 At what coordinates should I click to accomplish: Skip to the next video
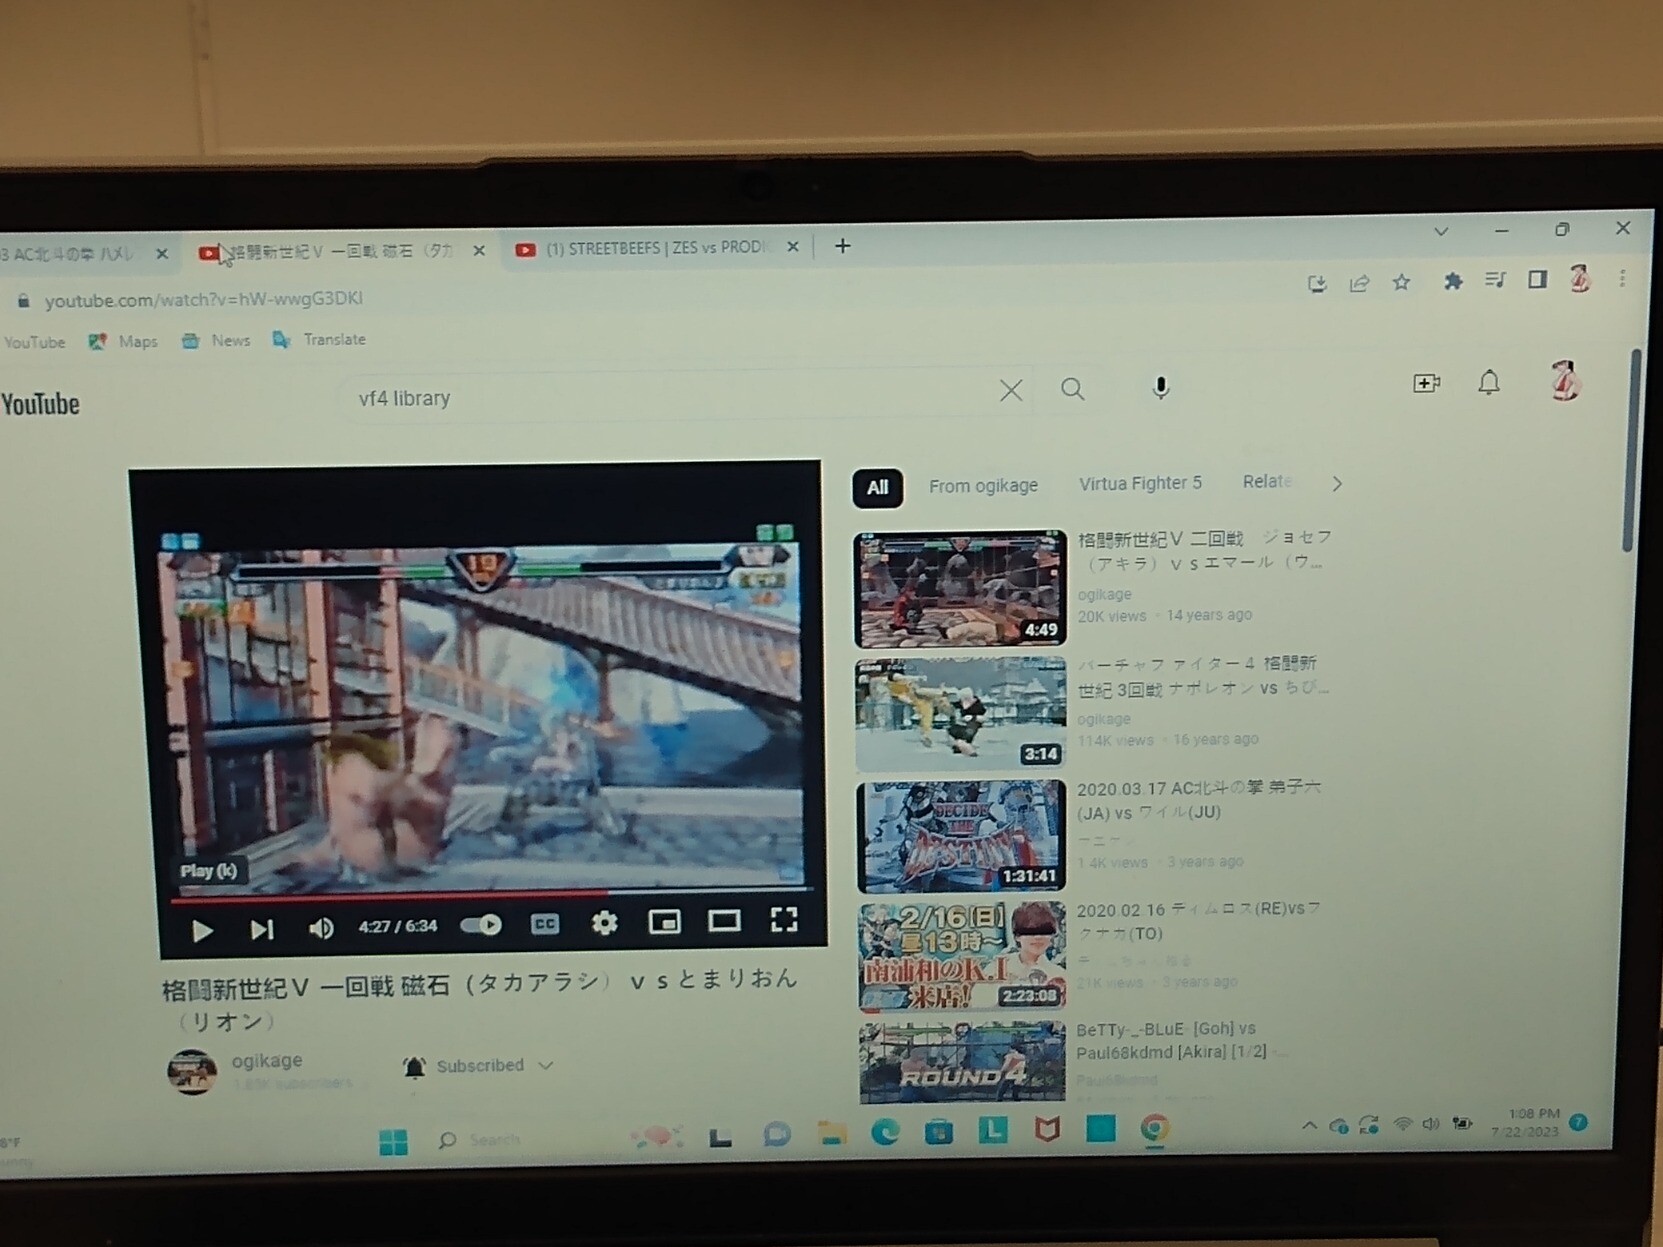[x=261, y=930]
